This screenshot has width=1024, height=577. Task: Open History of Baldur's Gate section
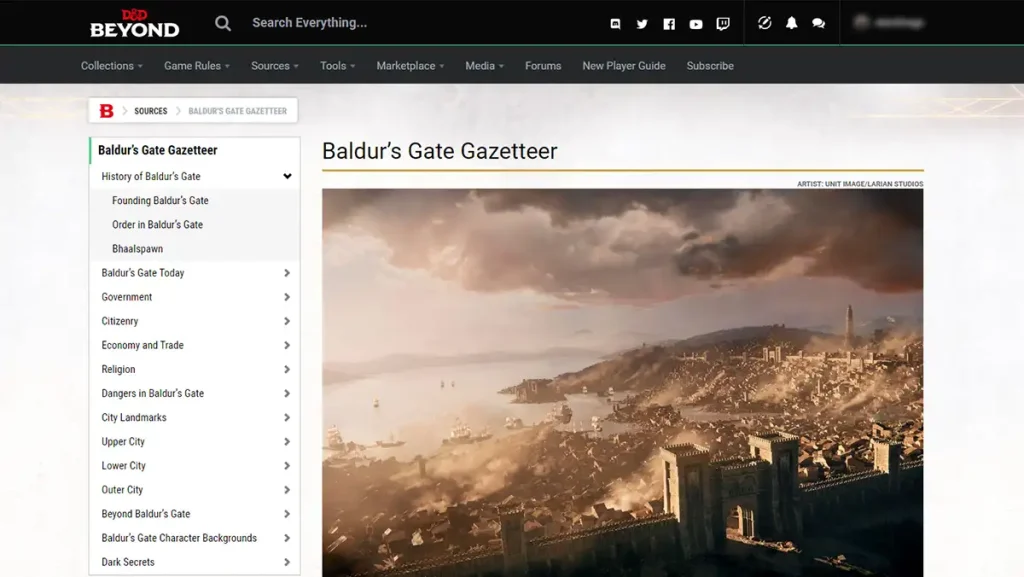tap(151, 176)
